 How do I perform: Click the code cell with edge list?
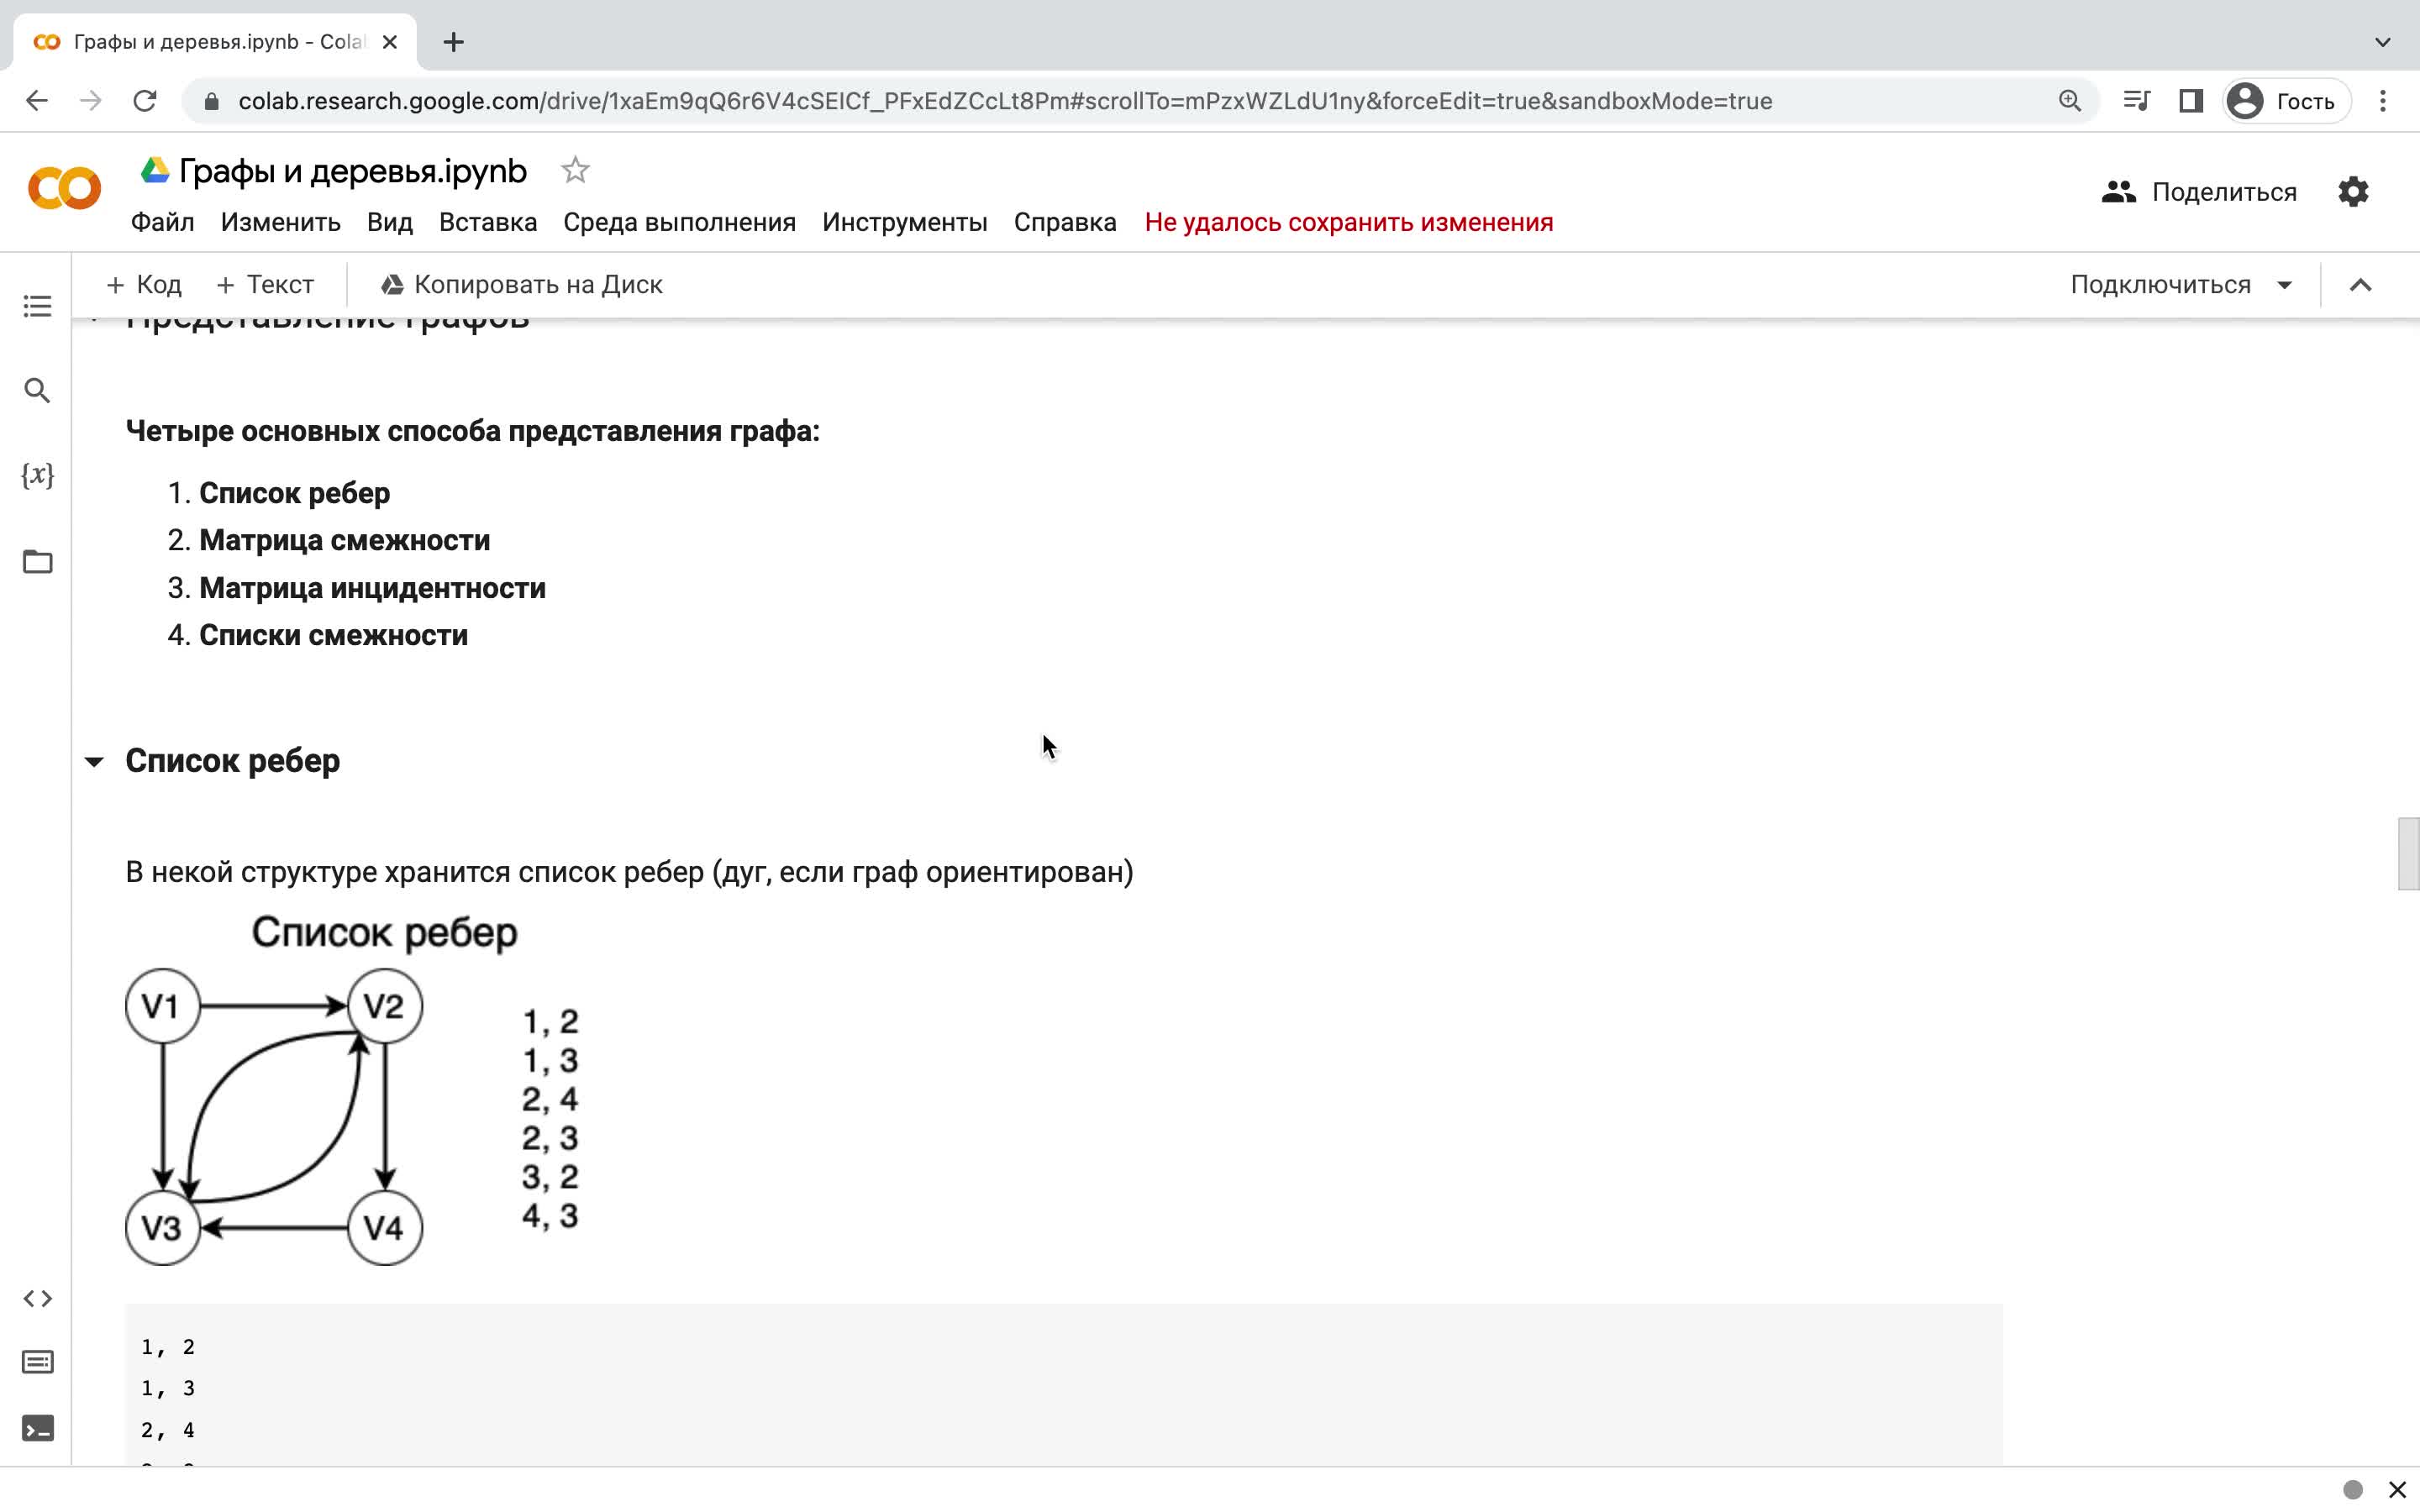(x=1063, y=1385)
